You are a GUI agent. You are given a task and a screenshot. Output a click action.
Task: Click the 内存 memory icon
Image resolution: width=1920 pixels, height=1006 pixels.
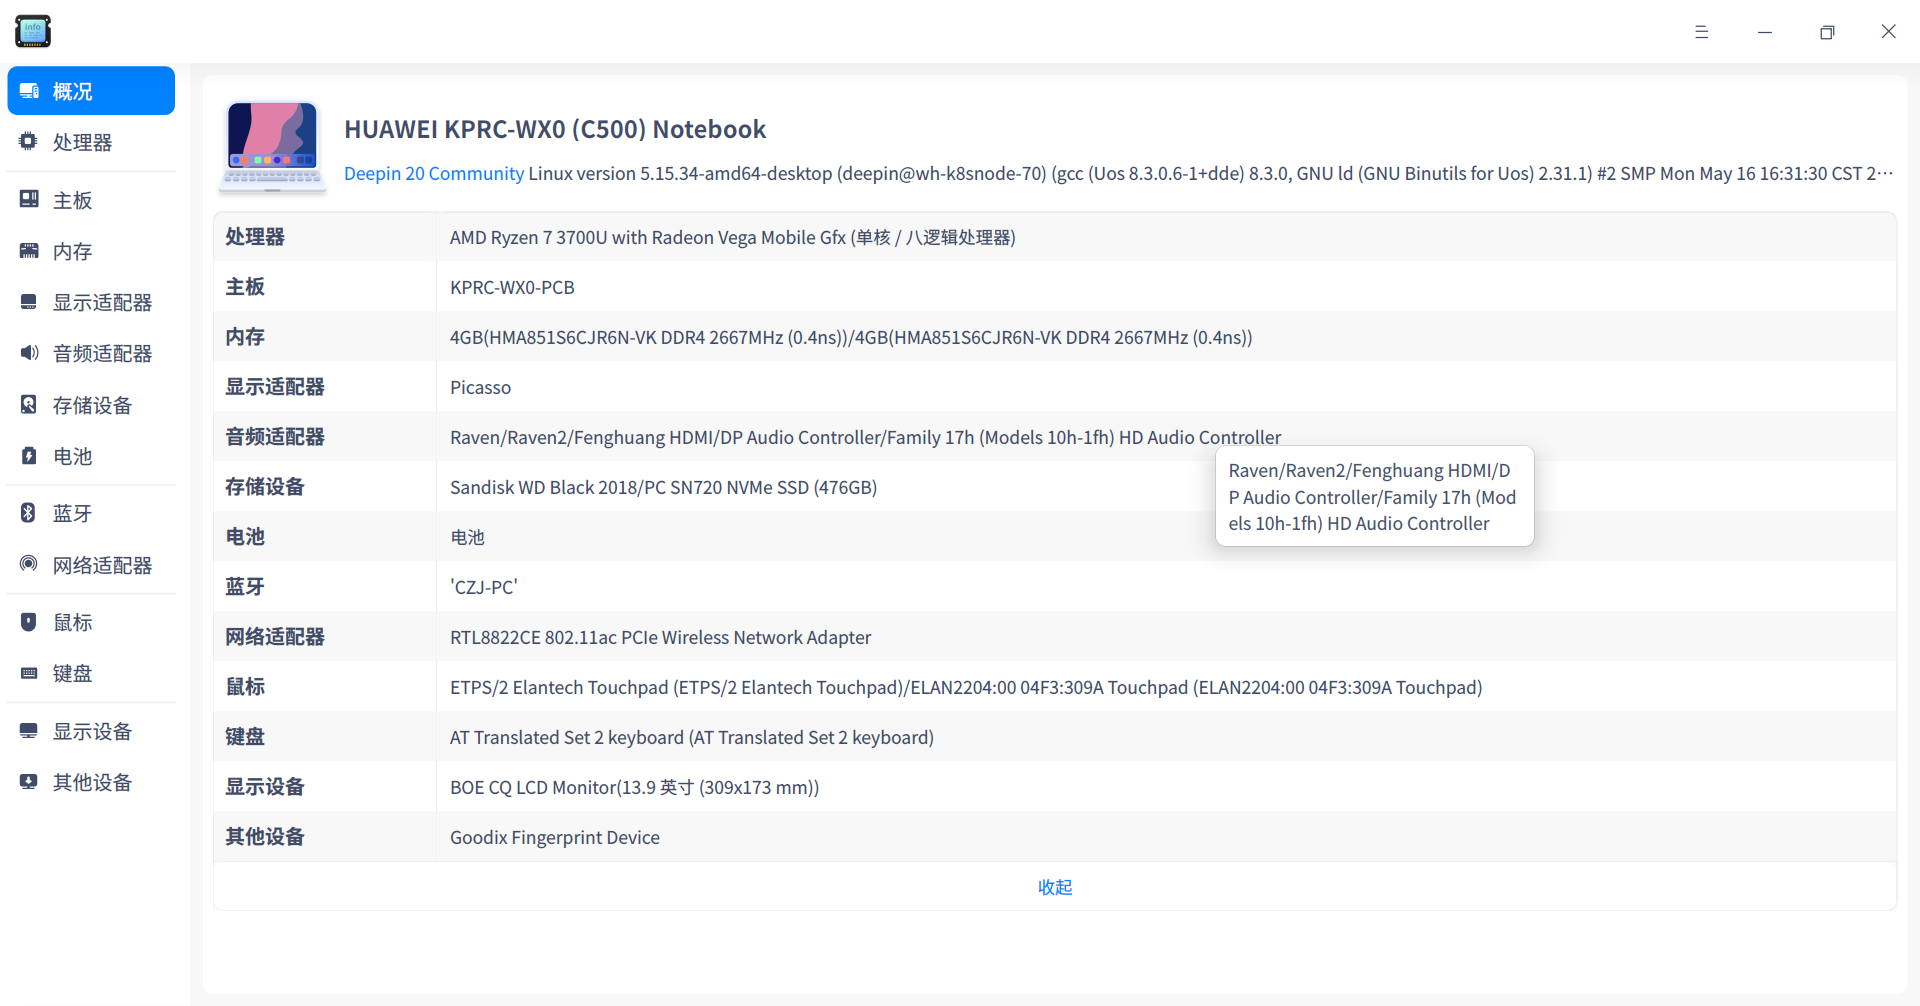(x=29, y=251)
